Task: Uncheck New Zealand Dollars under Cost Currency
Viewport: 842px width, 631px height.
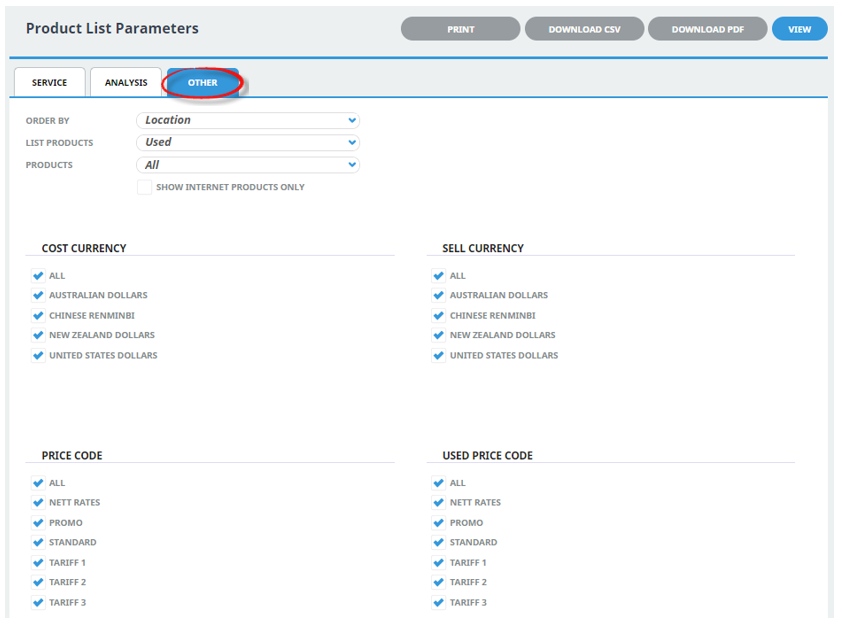Action: click(x=38, y=335)
